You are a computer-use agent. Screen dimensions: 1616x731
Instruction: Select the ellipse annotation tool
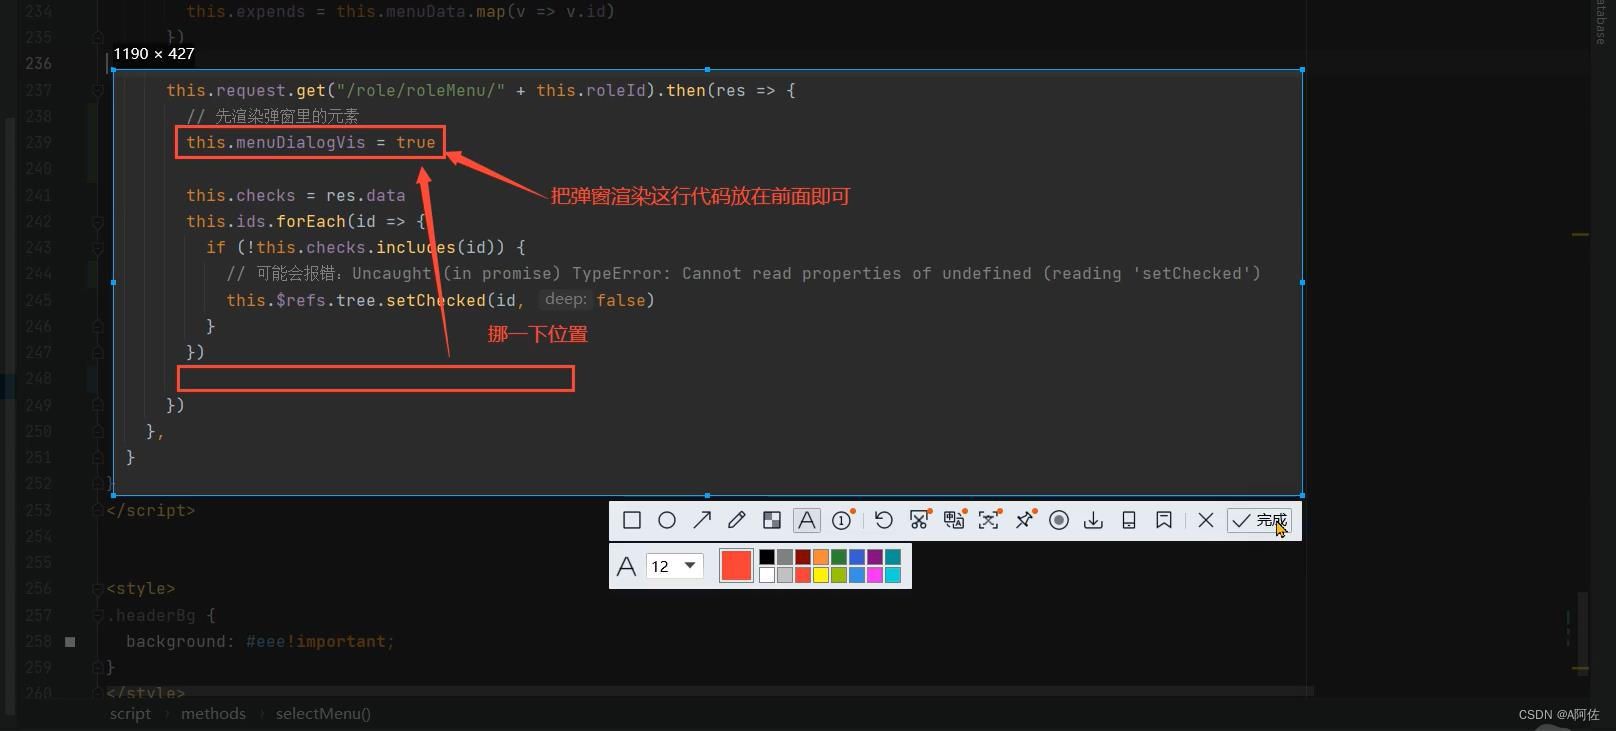(x=667, y=520)
